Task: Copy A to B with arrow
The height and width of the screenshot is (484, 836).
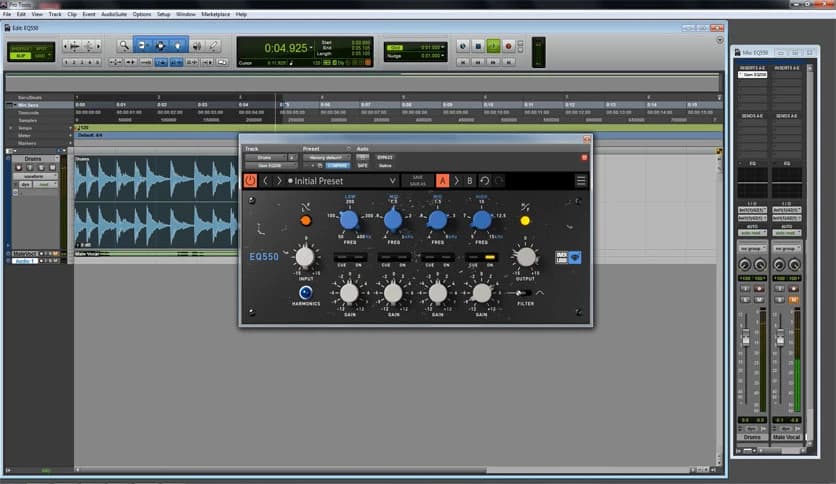Action: 456,181
